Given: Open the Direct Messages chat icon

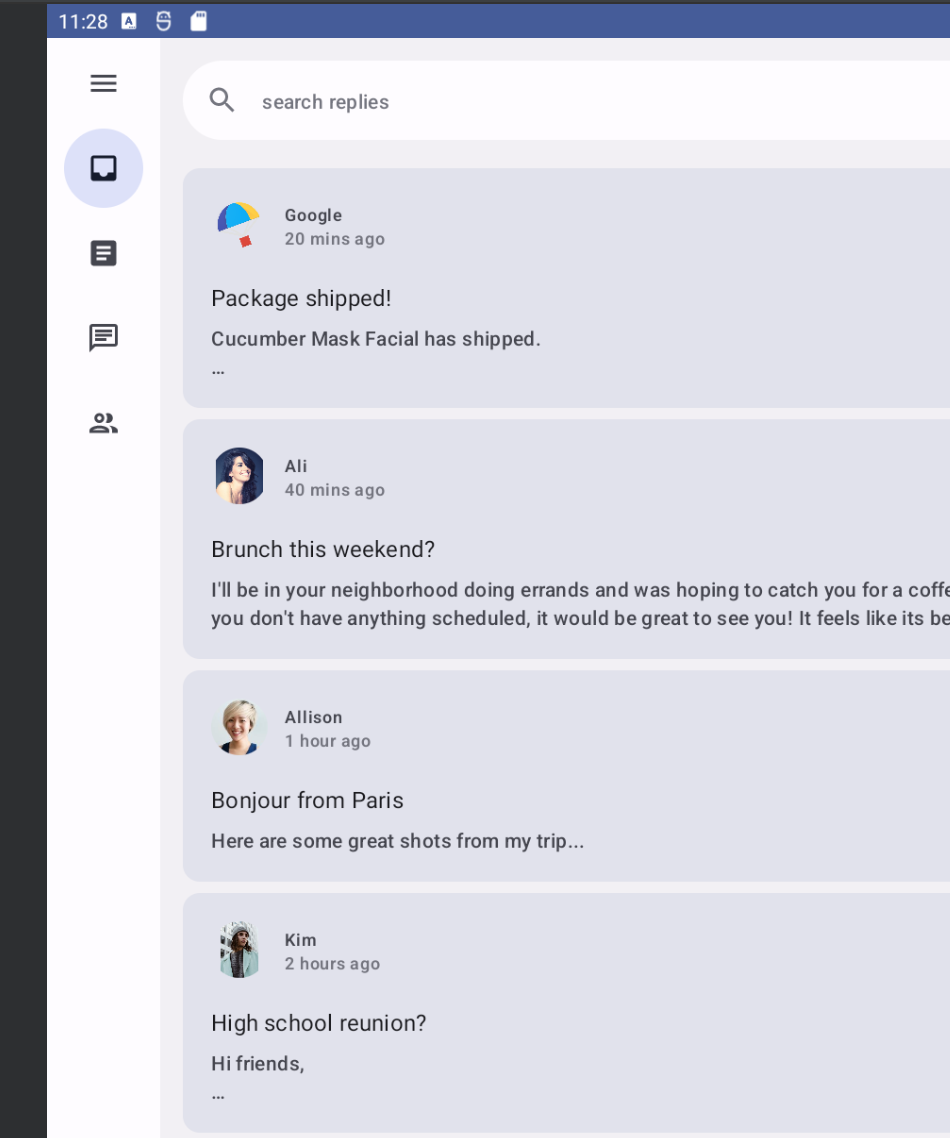Looking at the screenshot, I should 103,338.
